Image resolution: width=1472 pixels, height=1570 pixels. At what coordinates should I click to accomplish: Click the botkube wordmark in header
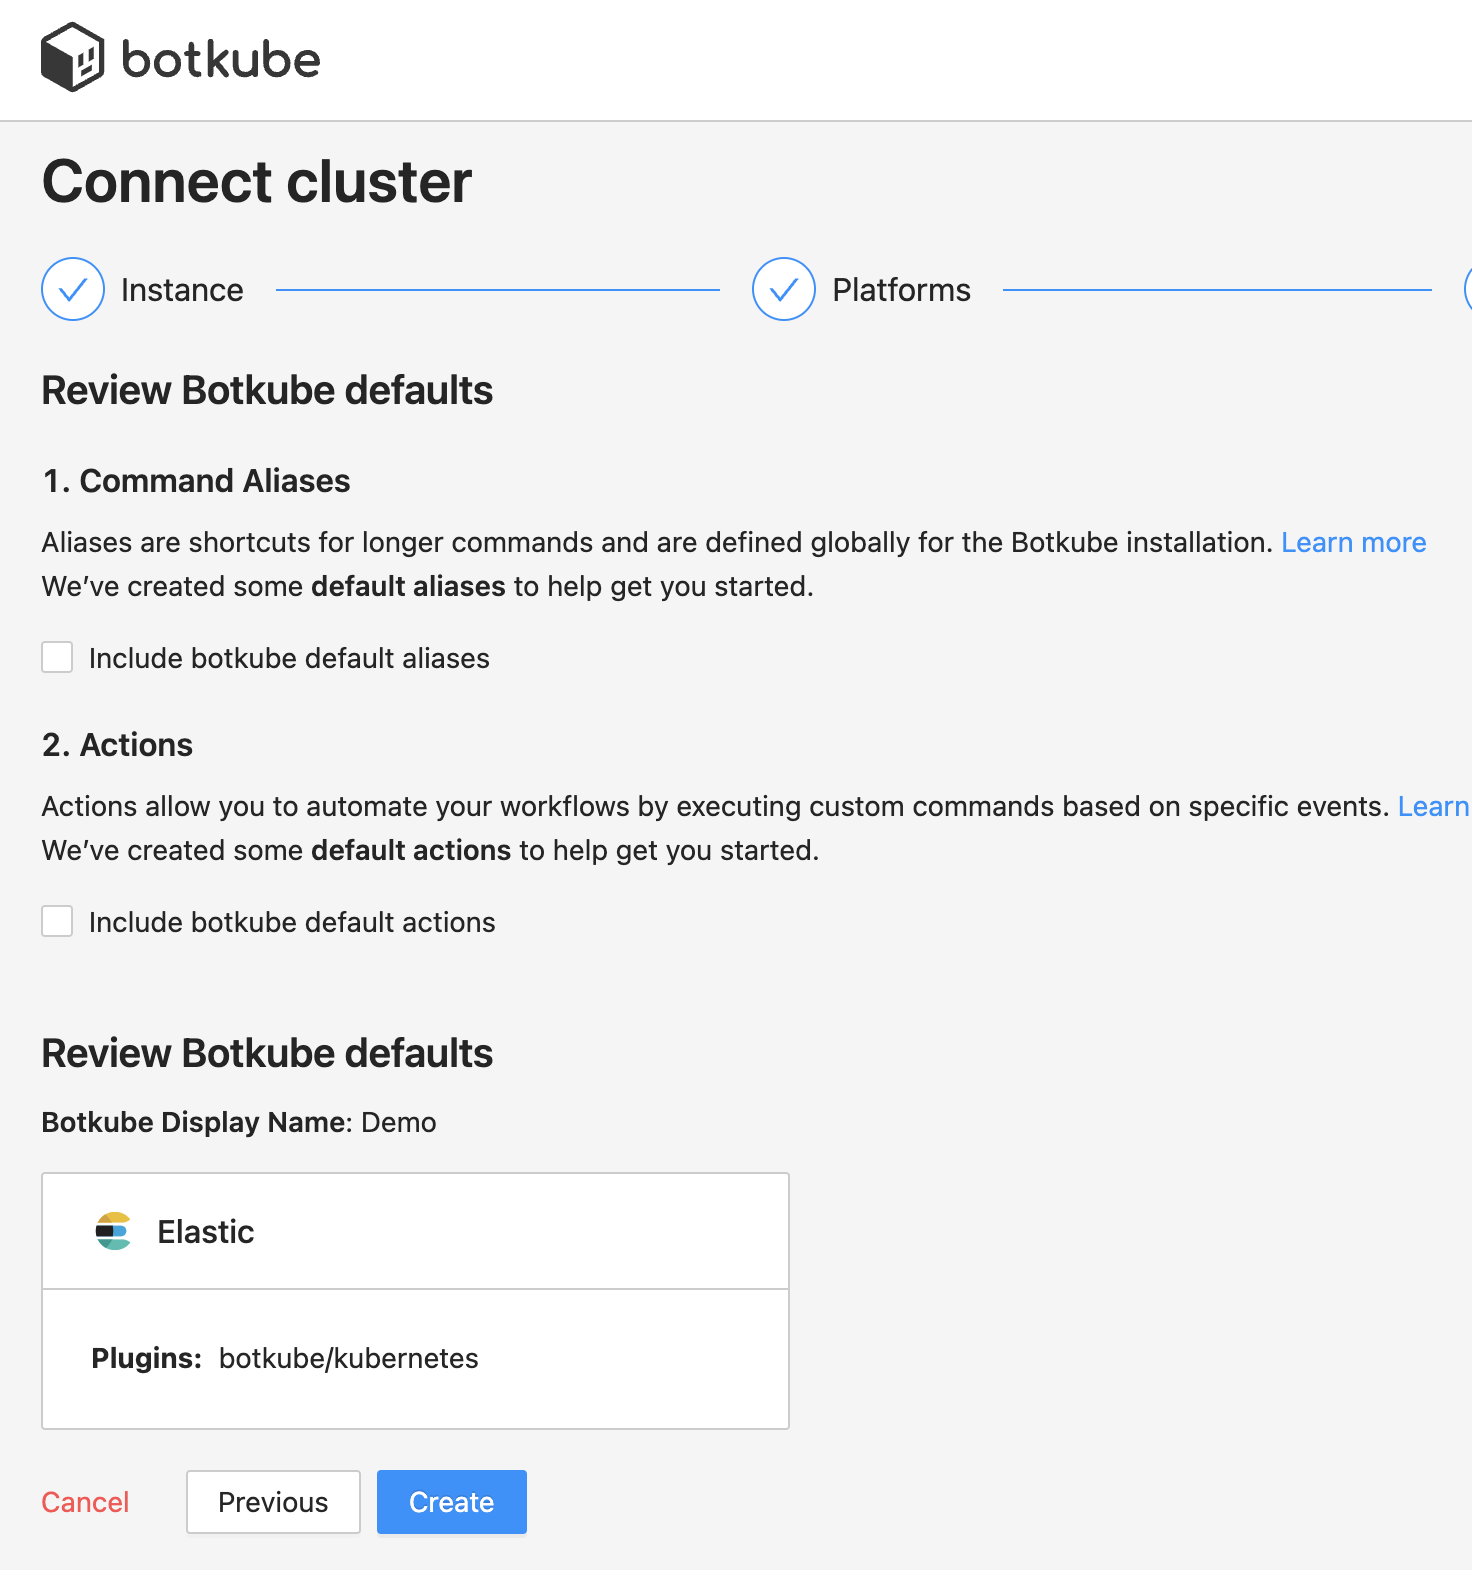220,59
